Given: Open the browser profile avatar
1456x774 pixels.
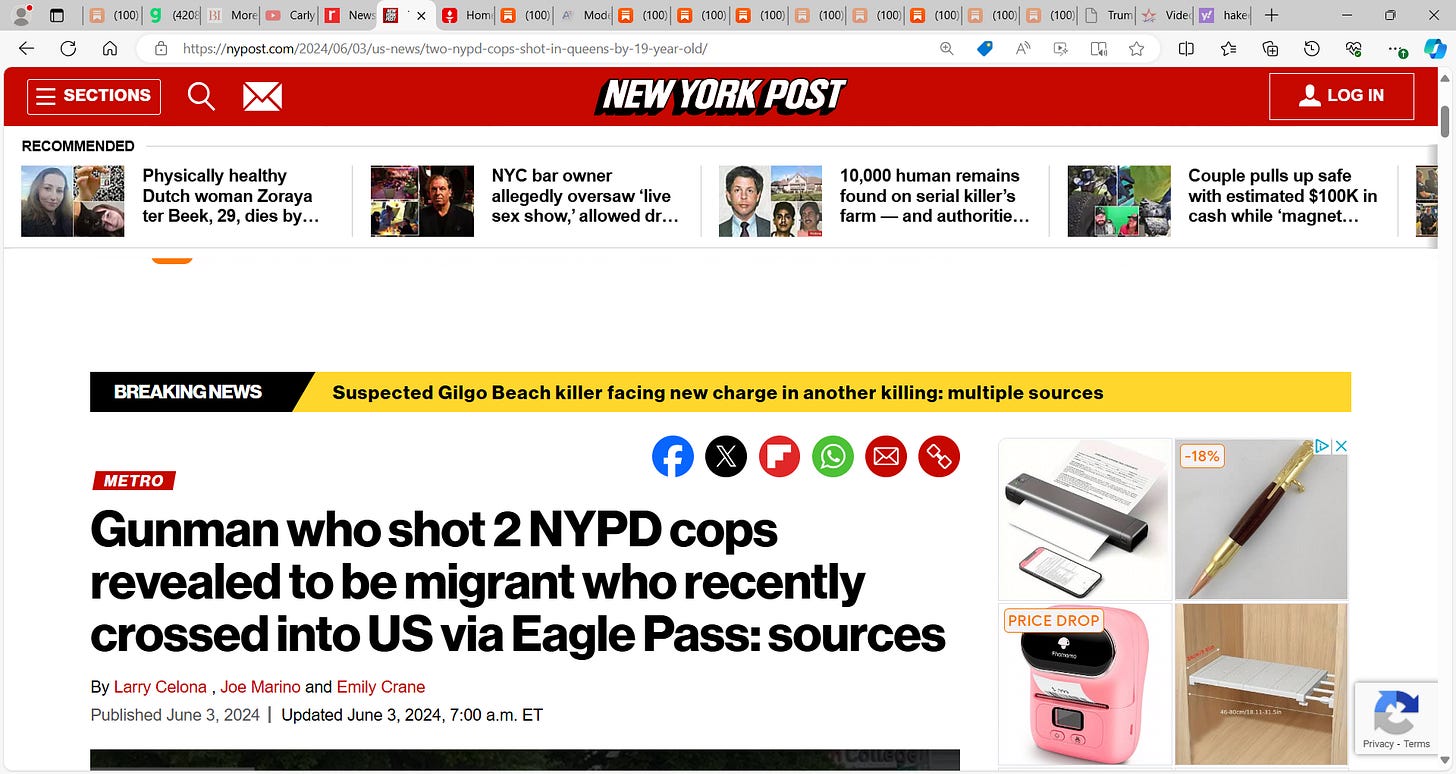Looking at the screenshot, I should 21,15.
